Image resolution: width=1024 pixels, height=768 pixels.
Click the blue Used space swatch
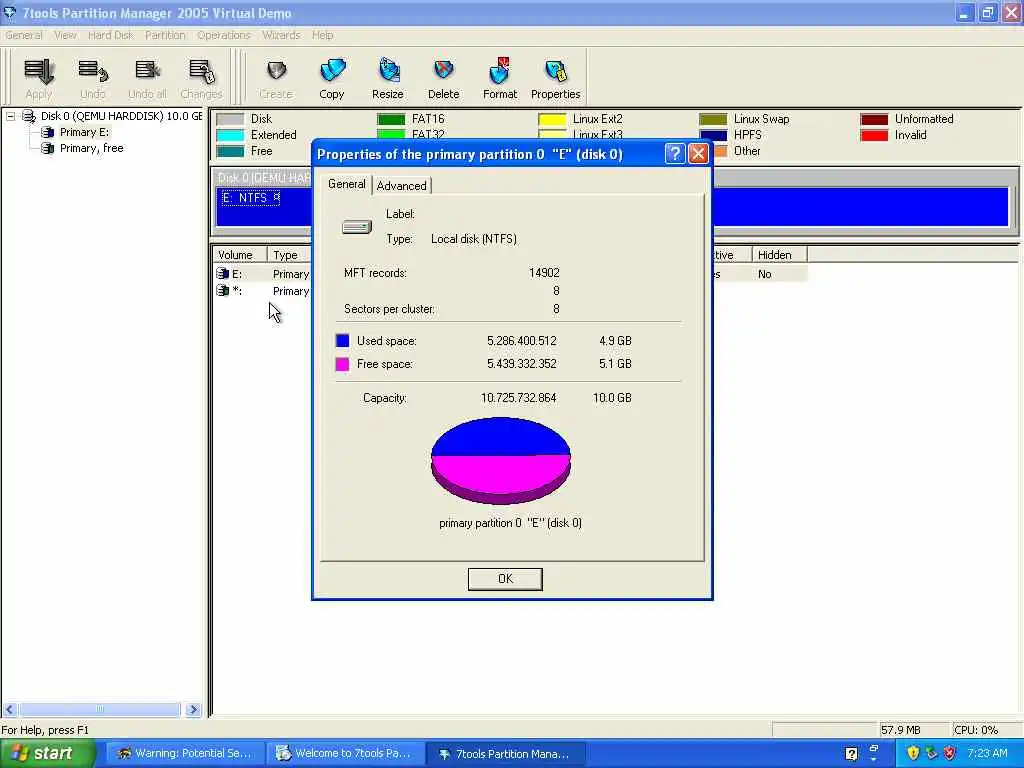[x=342, y=340]
